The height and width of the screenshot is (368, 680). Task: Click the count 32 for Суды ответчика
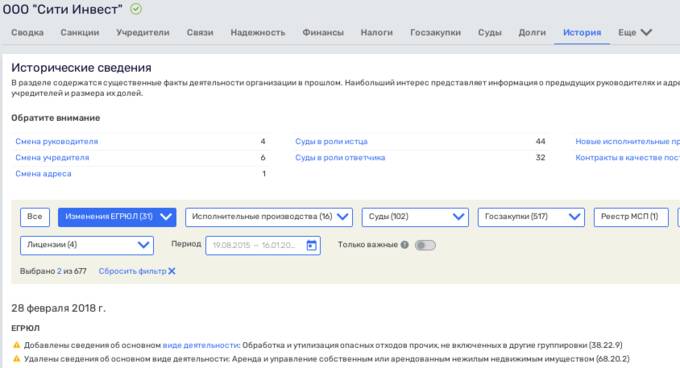(540, 157)
